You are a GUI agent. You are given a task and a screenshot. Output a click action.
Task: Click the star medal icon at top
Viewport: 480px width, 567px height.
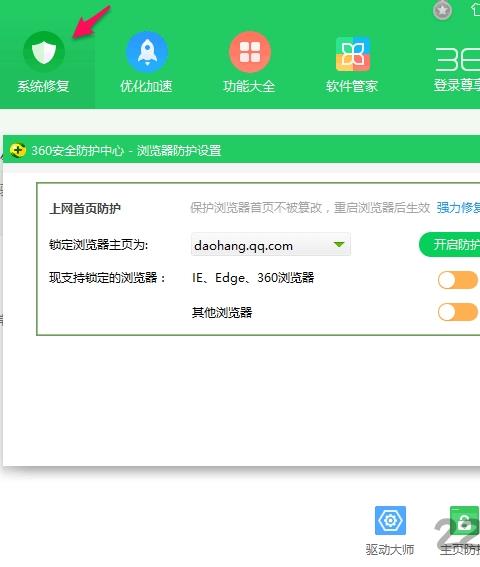pos(442,10)
